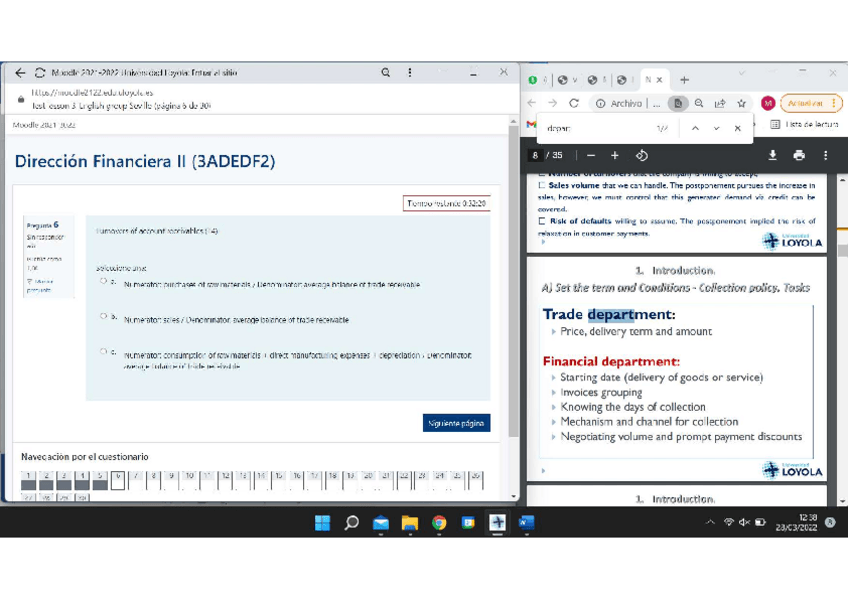Open Gmail bookmark in bookmarks bar
Image resolution: width=848 pixels, height=599 pixels.
pyautogui.click(x=531, y=124)
